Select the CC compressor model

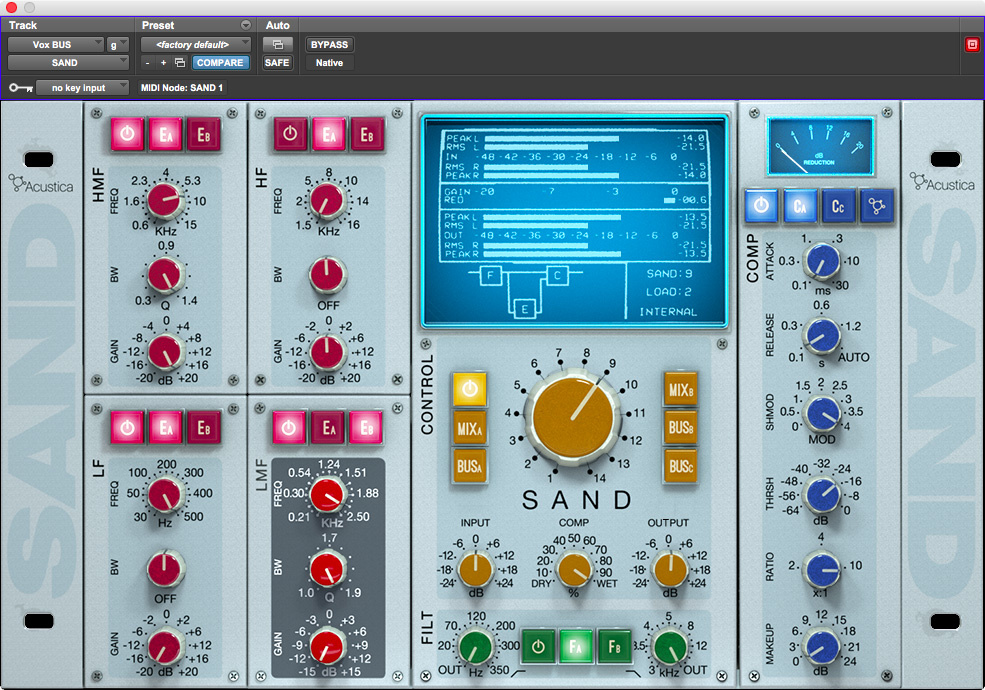tap(838, 205)
